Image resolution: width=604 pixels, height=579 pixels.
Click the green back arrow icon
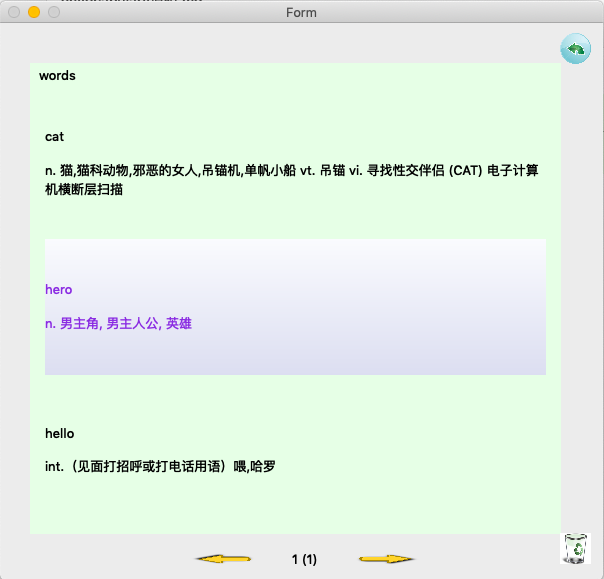[575, 49]
